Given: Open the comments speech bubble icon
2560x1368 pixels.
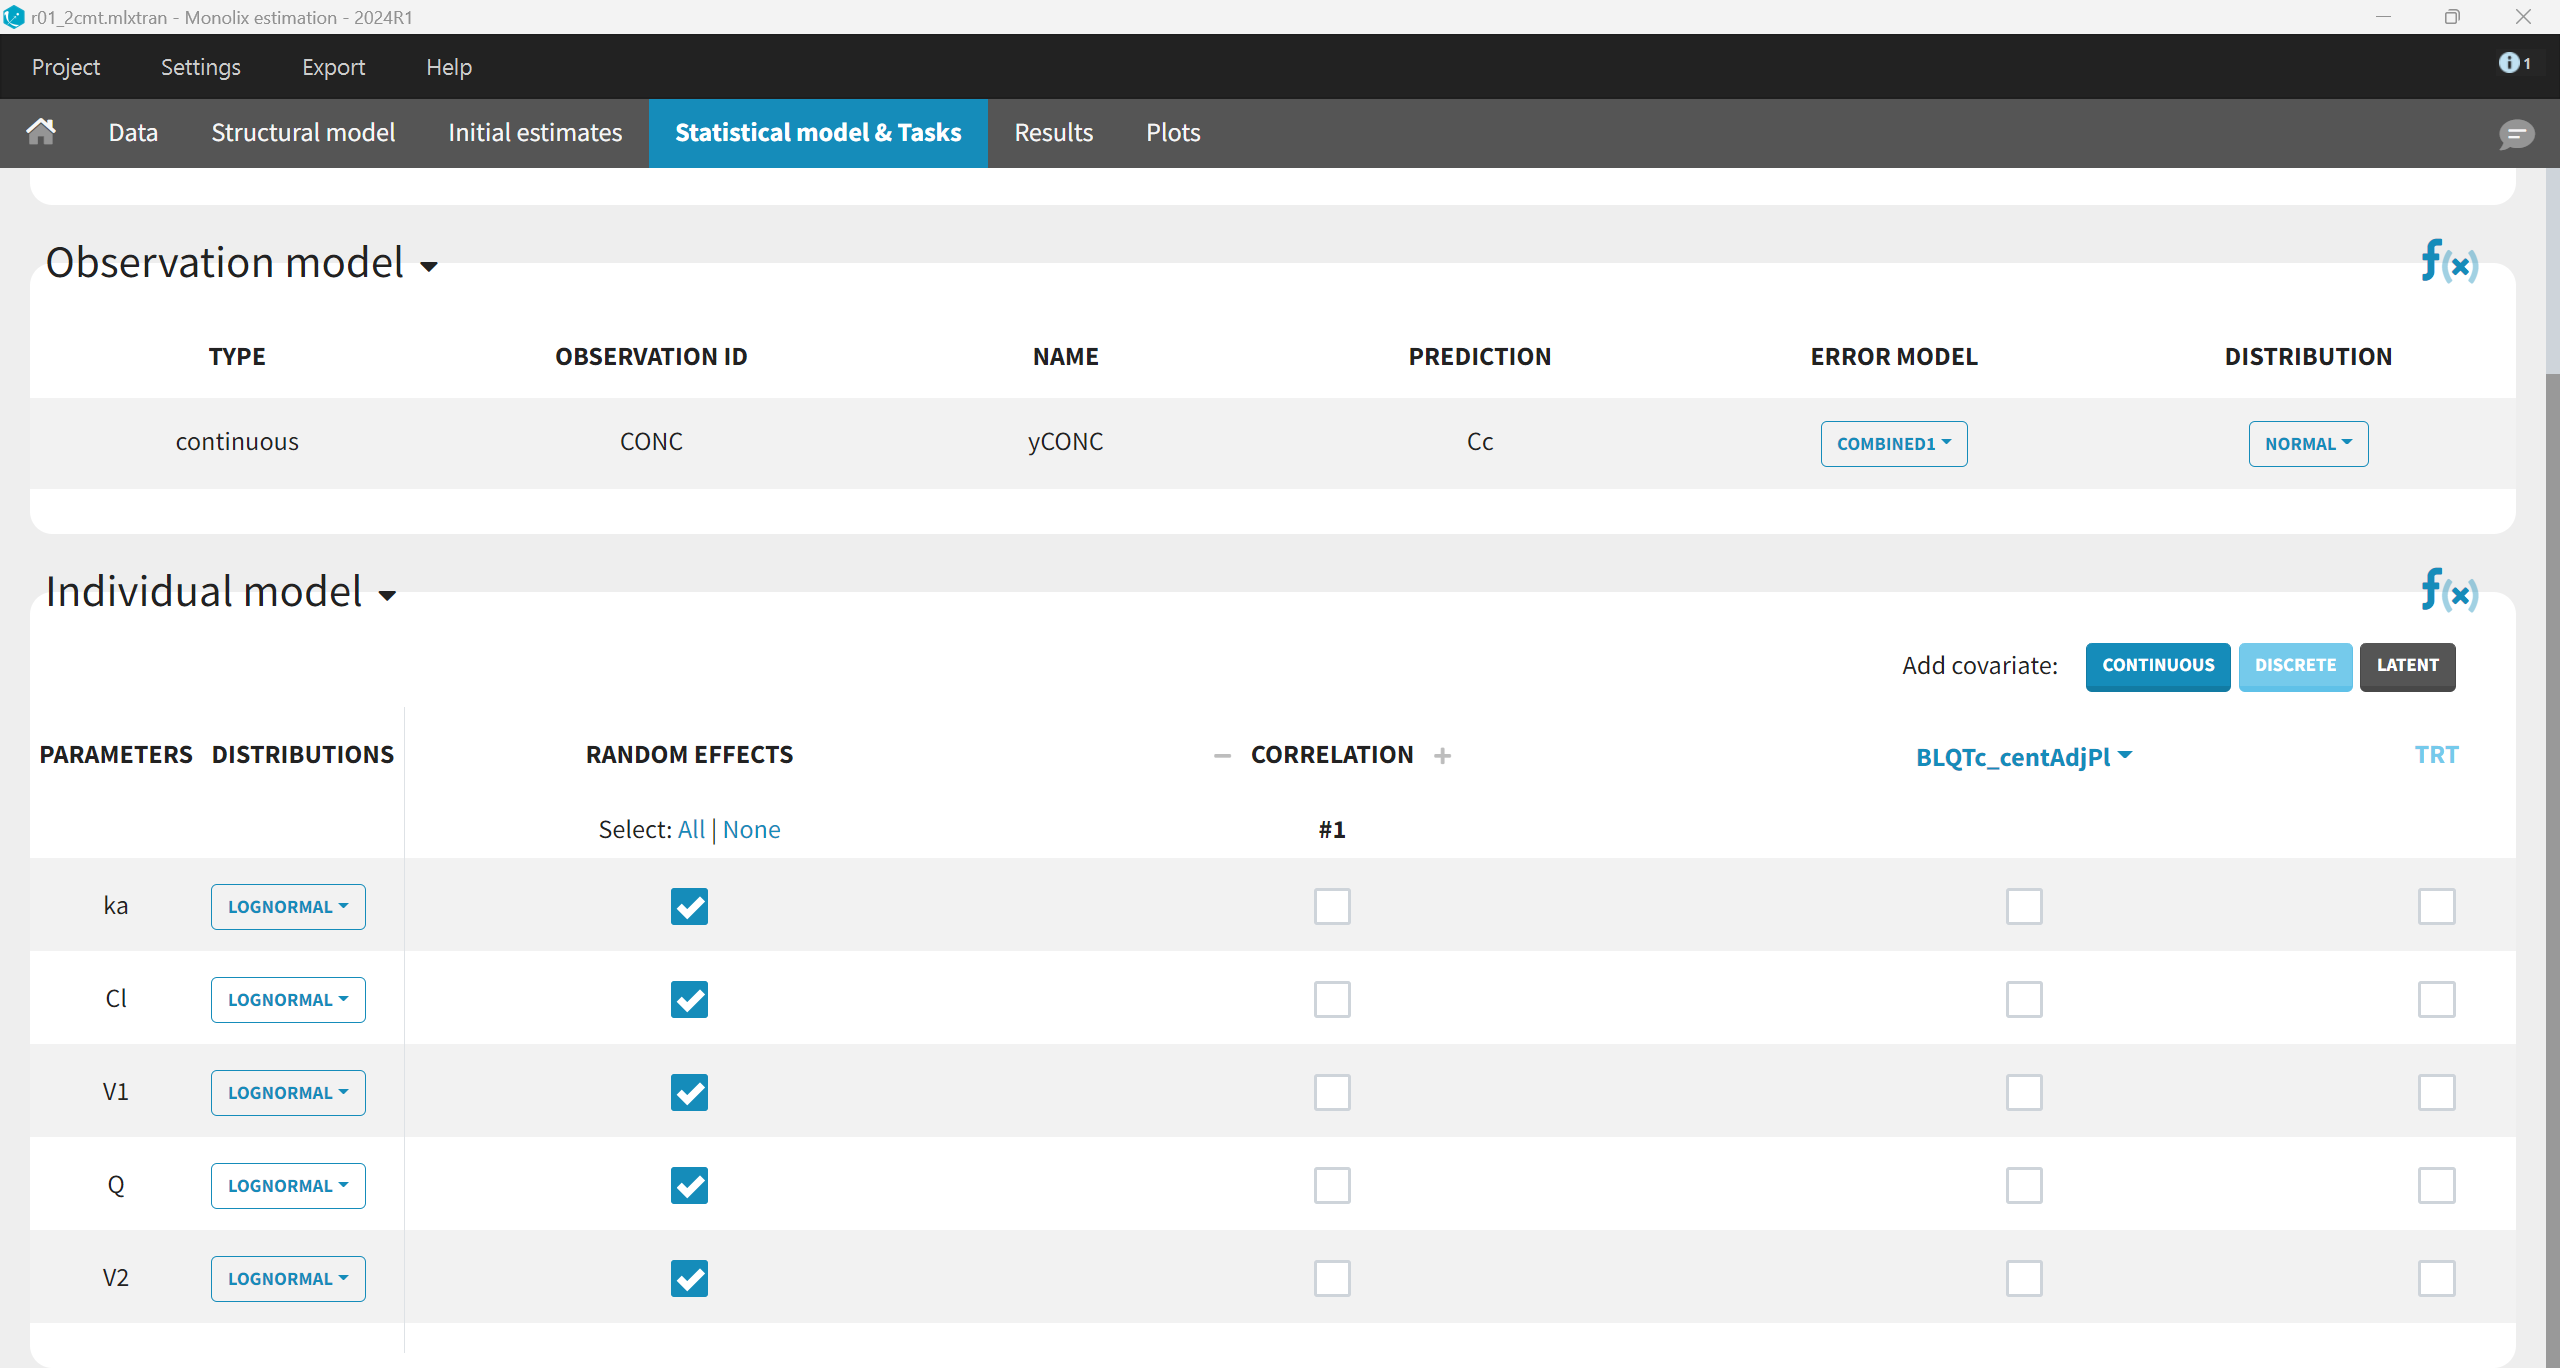Looking at the screenshot, I should pos(2516,134).
